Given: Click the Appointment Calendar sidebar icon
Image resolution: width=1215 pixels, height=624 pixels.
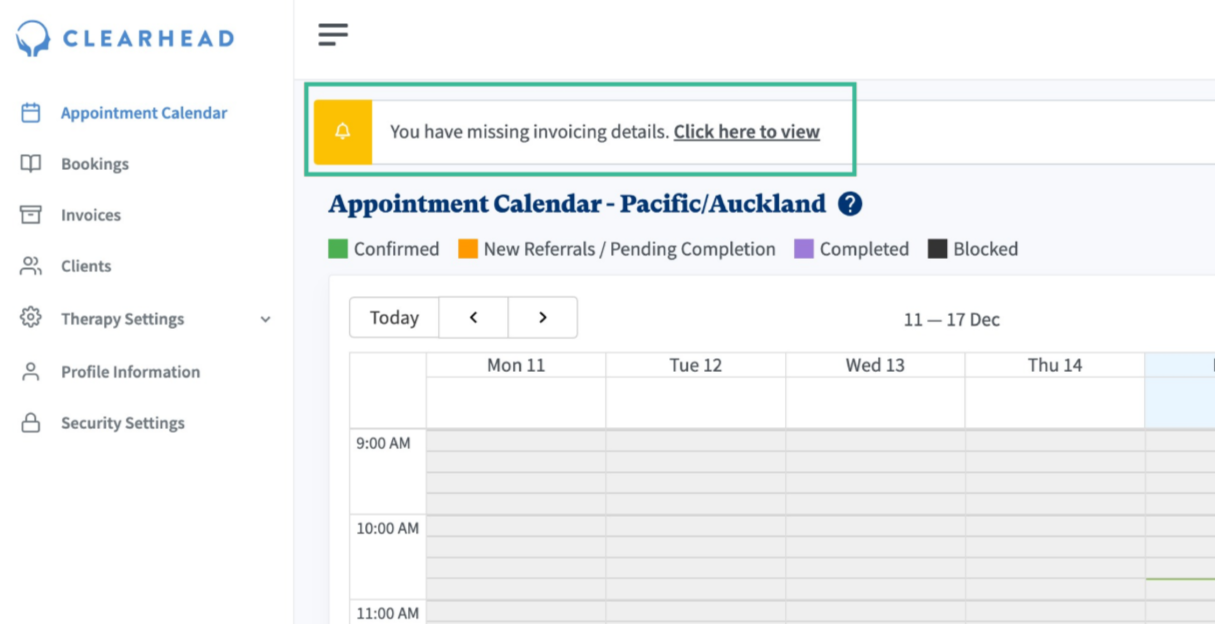Looking at the screenshot, I should click(31, 113).
